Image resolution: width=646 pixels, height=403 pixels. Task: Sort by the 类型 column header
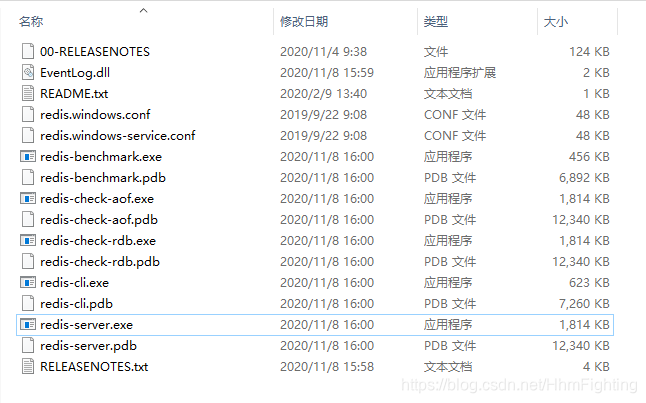[436, 21]
